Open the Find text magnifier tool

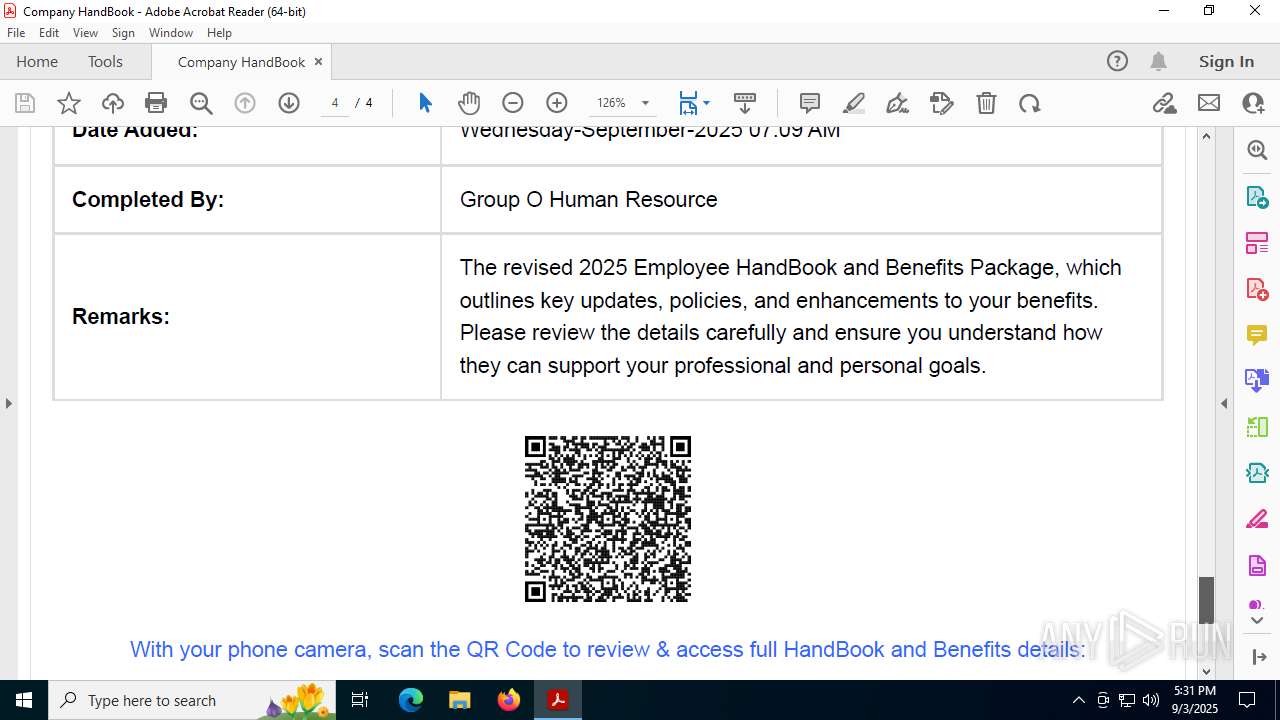point(201,103)
